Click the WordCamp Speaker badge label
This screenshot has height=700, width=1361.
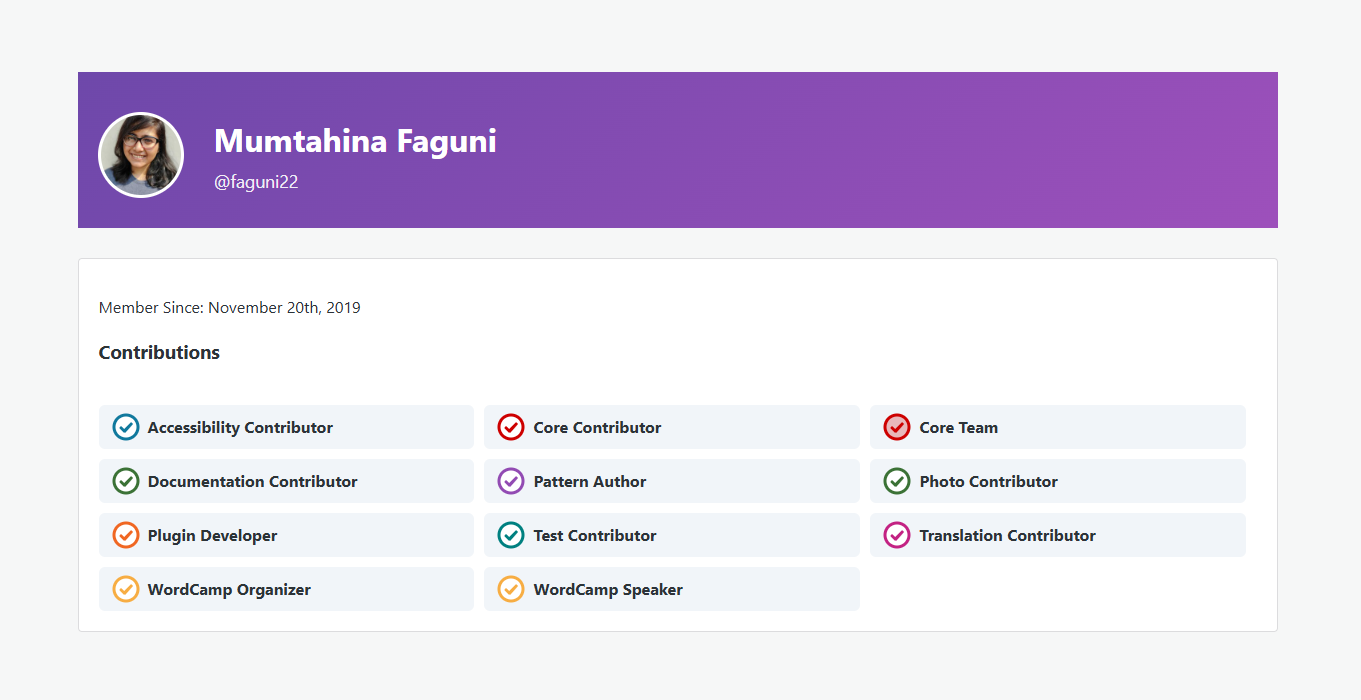coord(608,590)
